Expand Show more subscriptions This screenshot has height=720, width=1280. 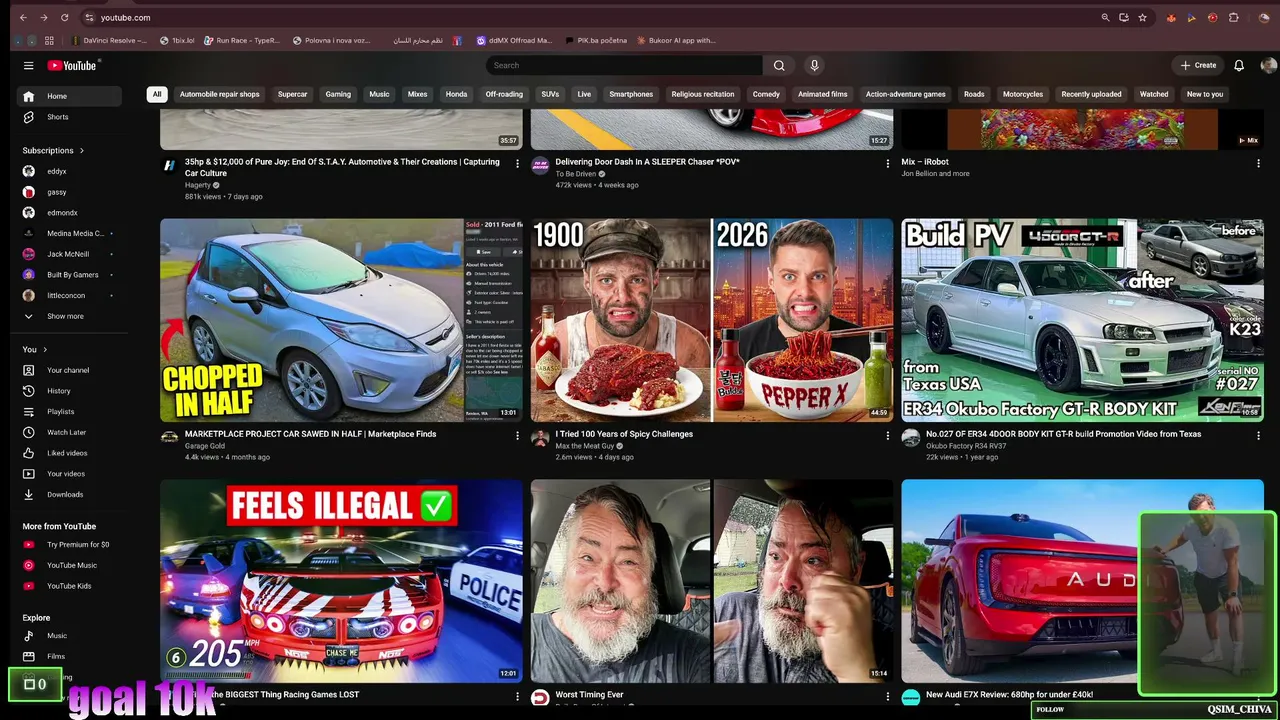pos(69,316)
